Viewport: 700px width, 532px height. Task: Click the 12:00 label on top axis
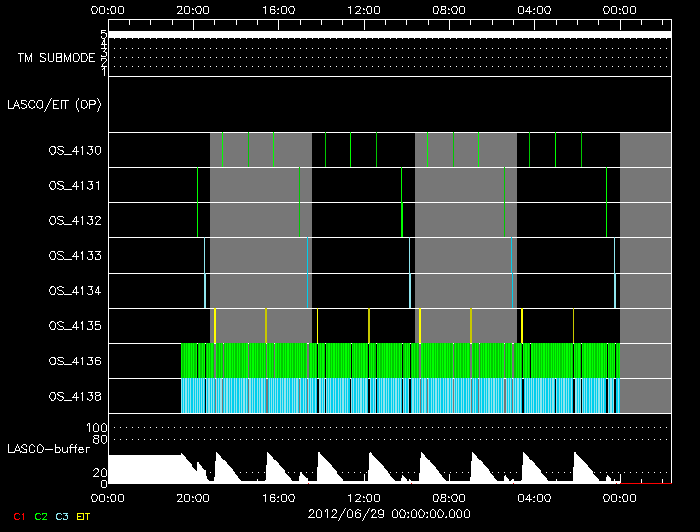point(363,10)
